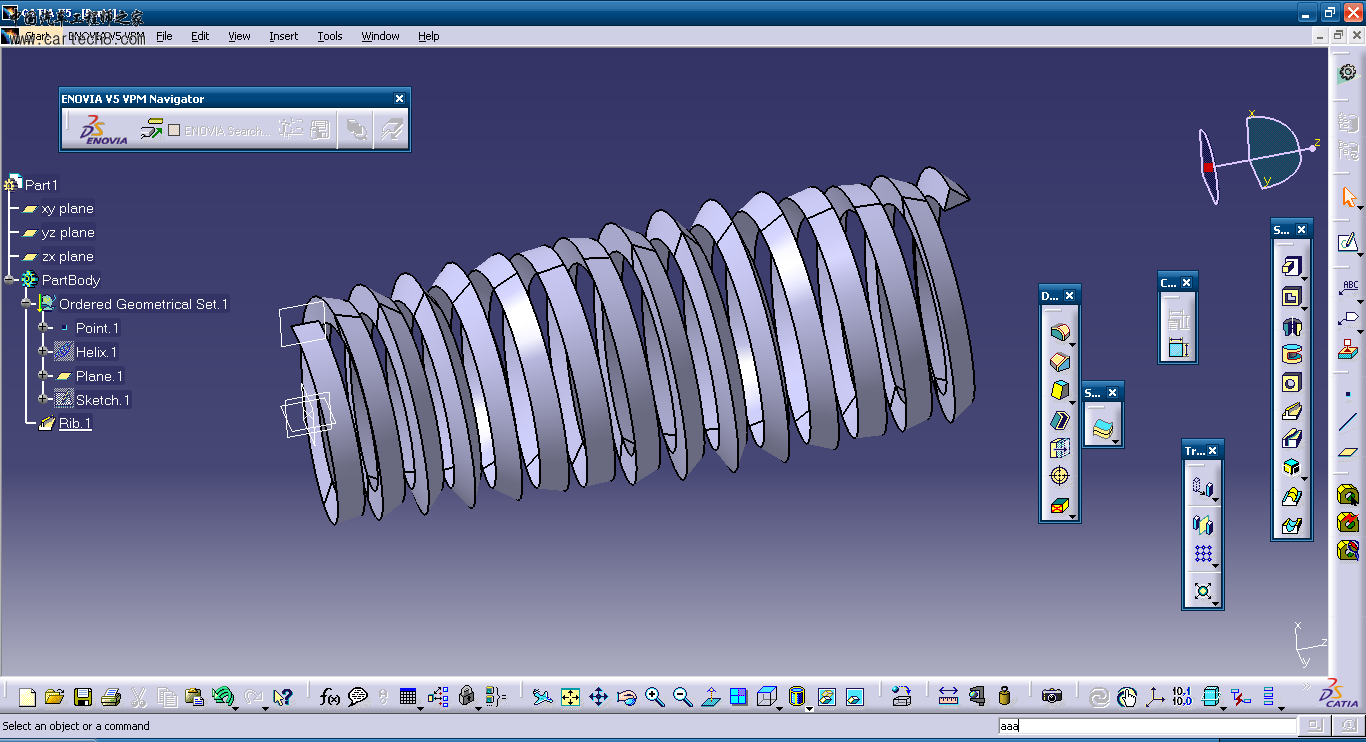The height and width of the screenshot is (742, 1366).
Task: Close the ENOVIA V5 VPM Navigator toolbar
Action: pos(399,98)
